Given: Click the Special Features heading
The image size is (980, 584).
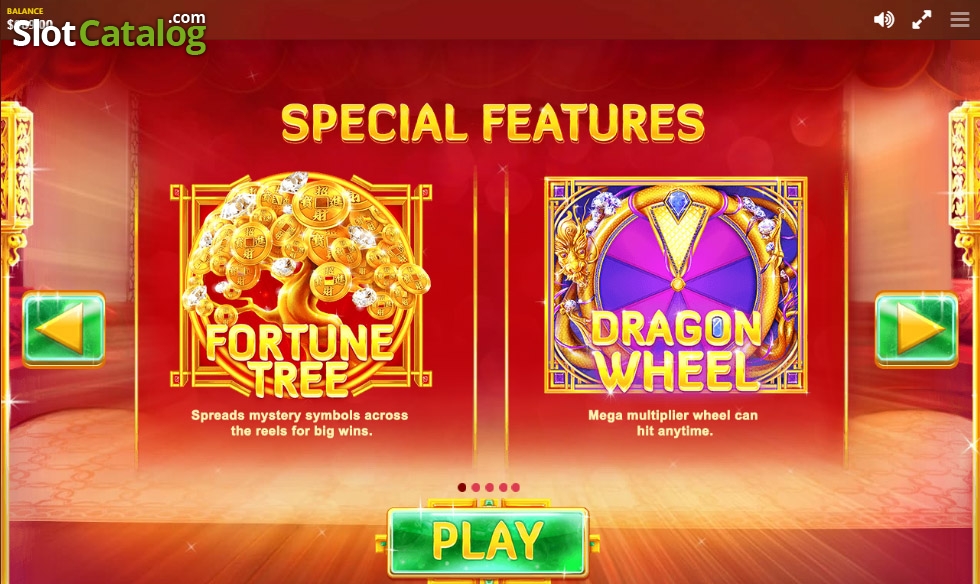Looking at the screenshot, I should (492, 123).
